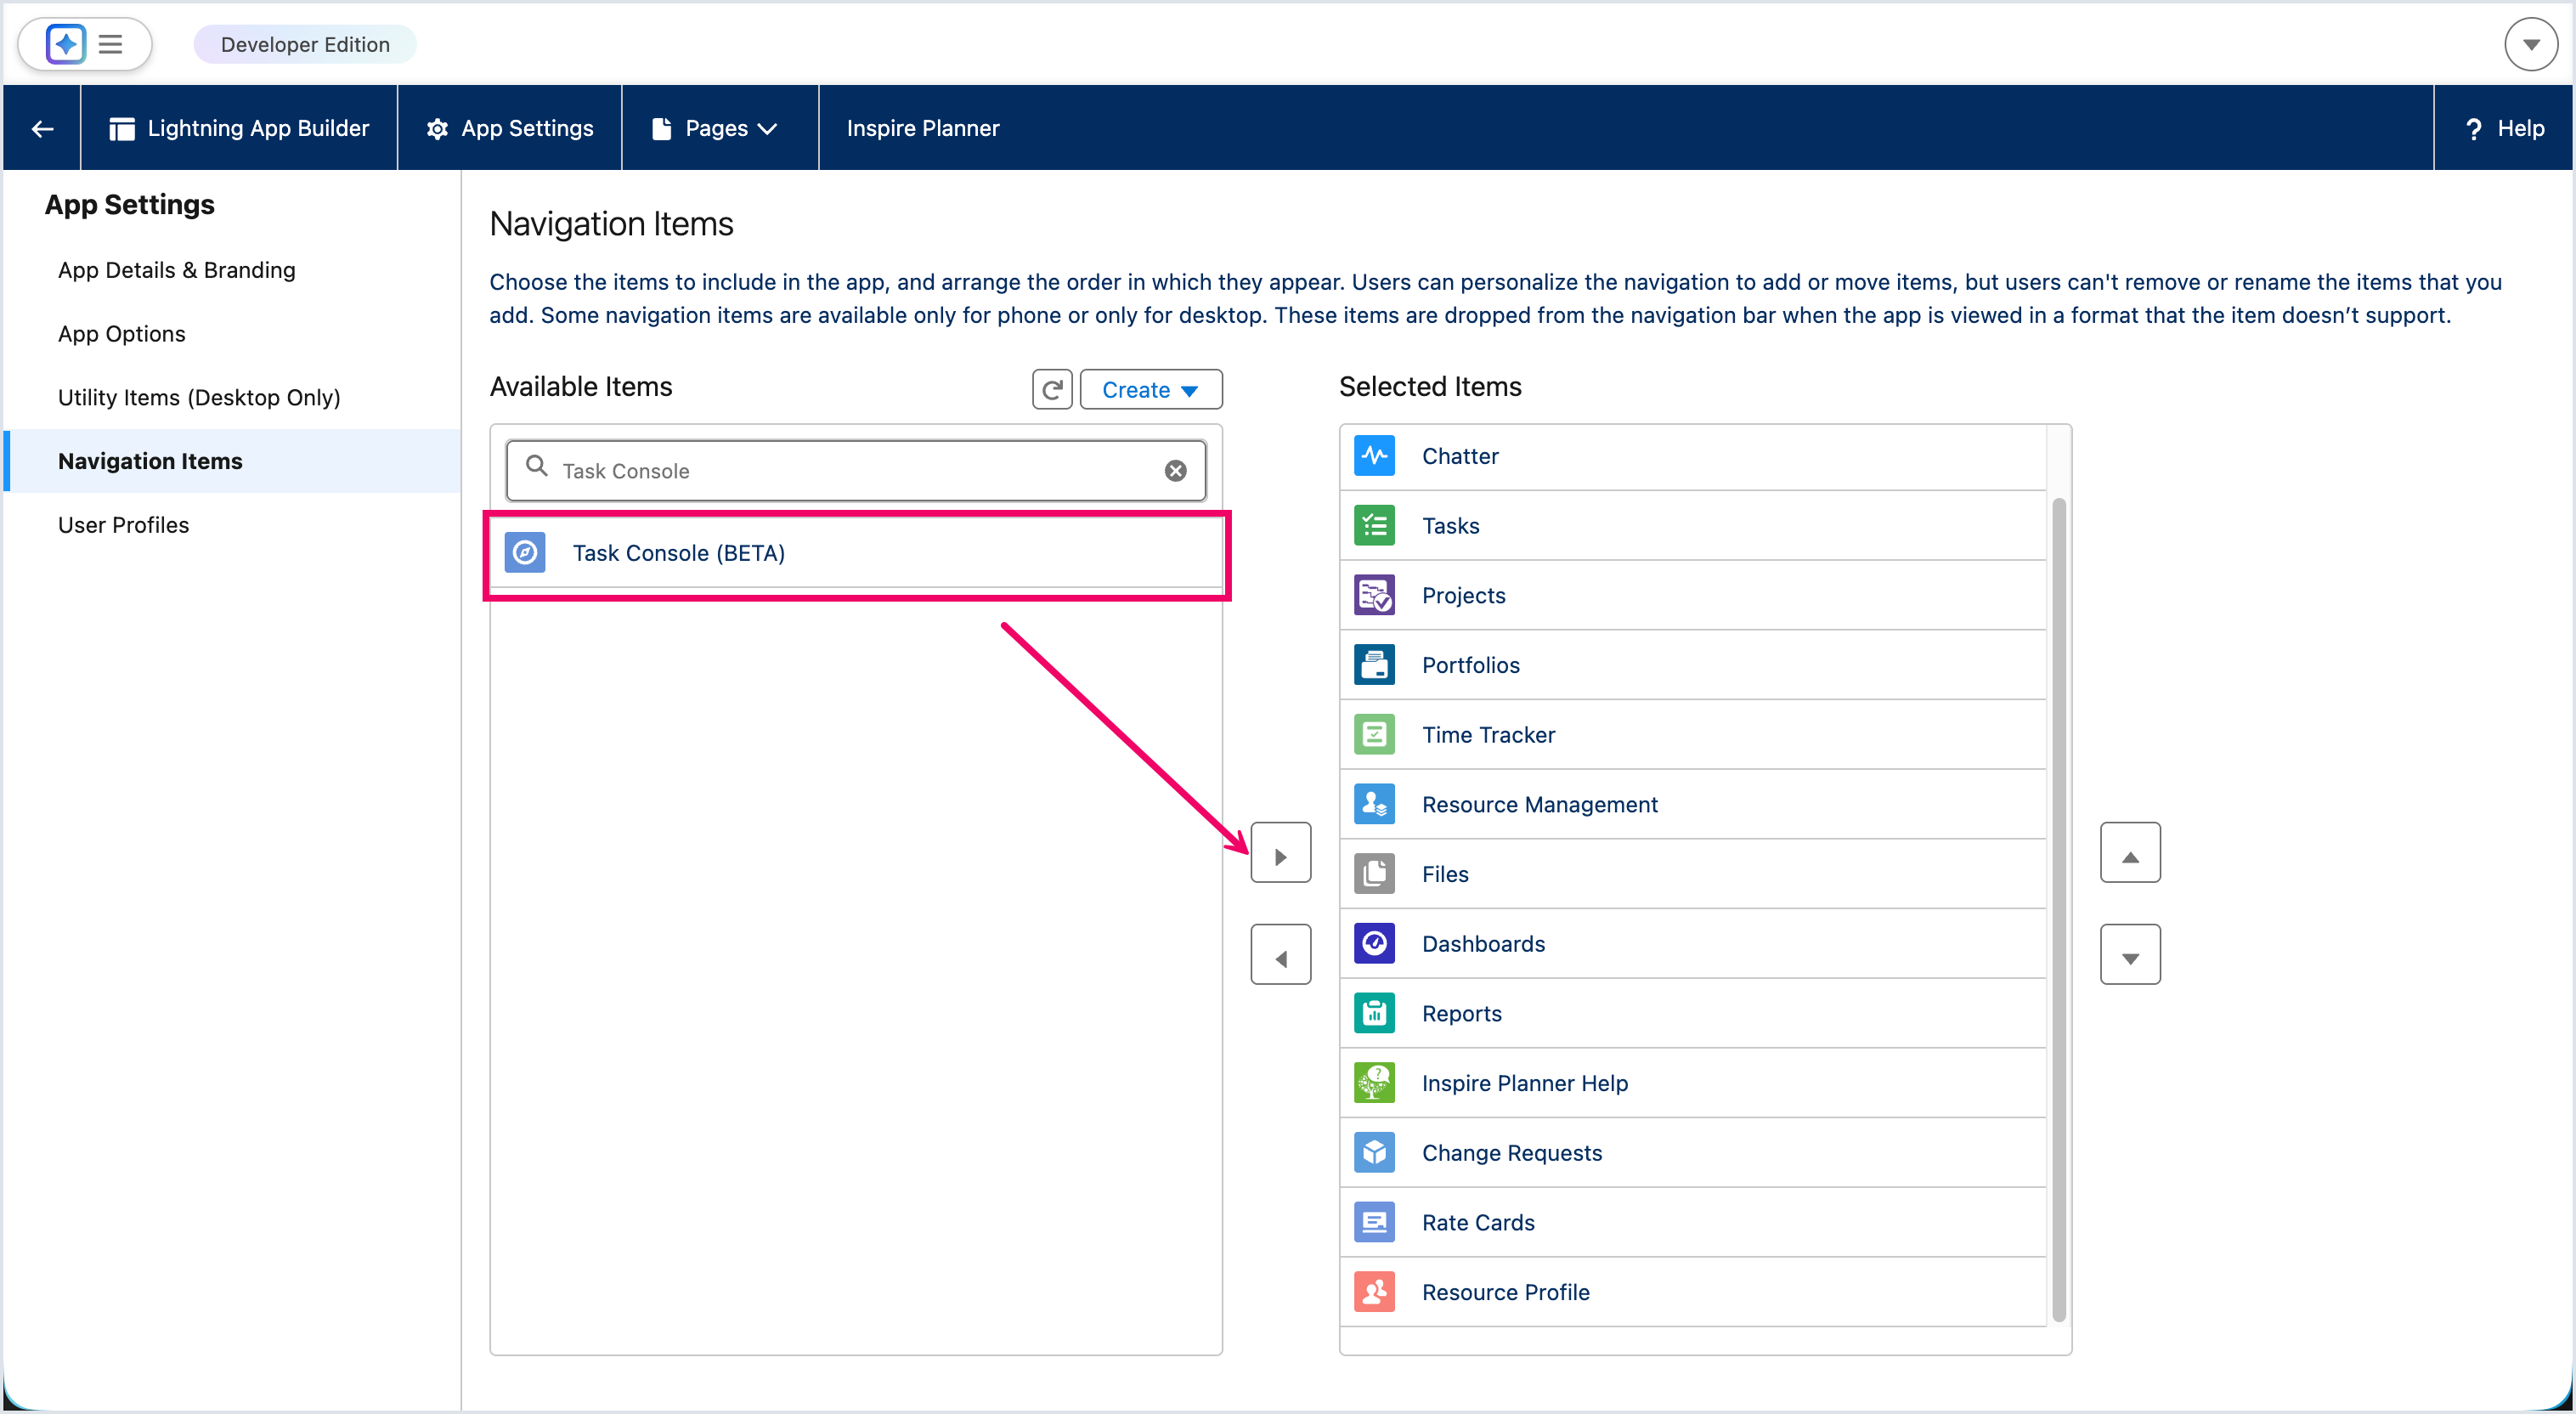This screenshot has height=1414, width=2576.
Task: Click the Time Tracker icon
Action: tap(1375, 735)
